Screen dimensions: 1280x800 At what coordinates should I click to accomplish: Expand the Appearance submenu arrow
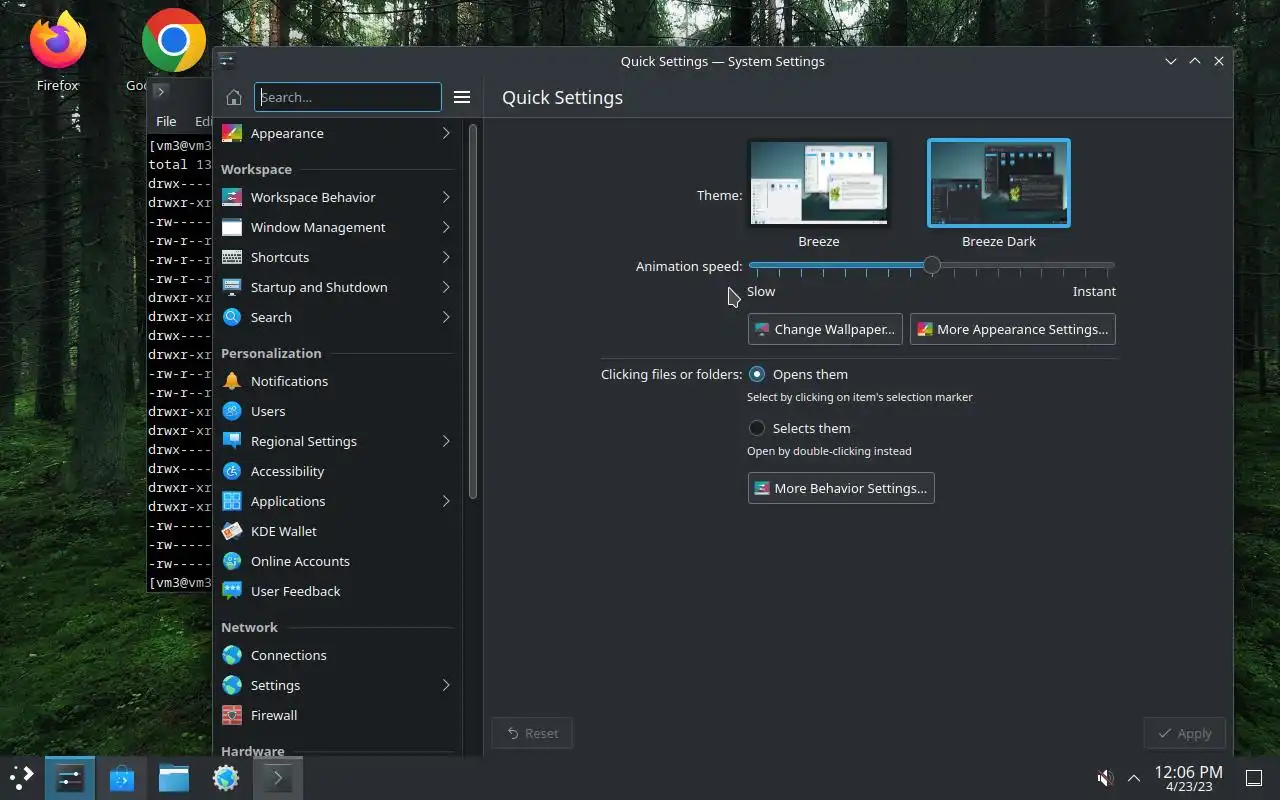(446, 133)
